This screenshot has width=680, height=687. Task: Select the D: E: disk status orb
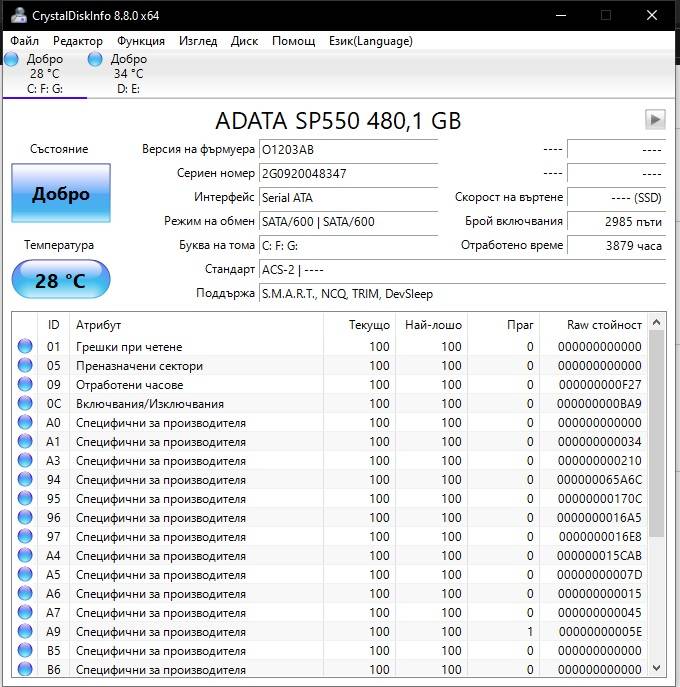pyautogui.click(x=95, y=59)
